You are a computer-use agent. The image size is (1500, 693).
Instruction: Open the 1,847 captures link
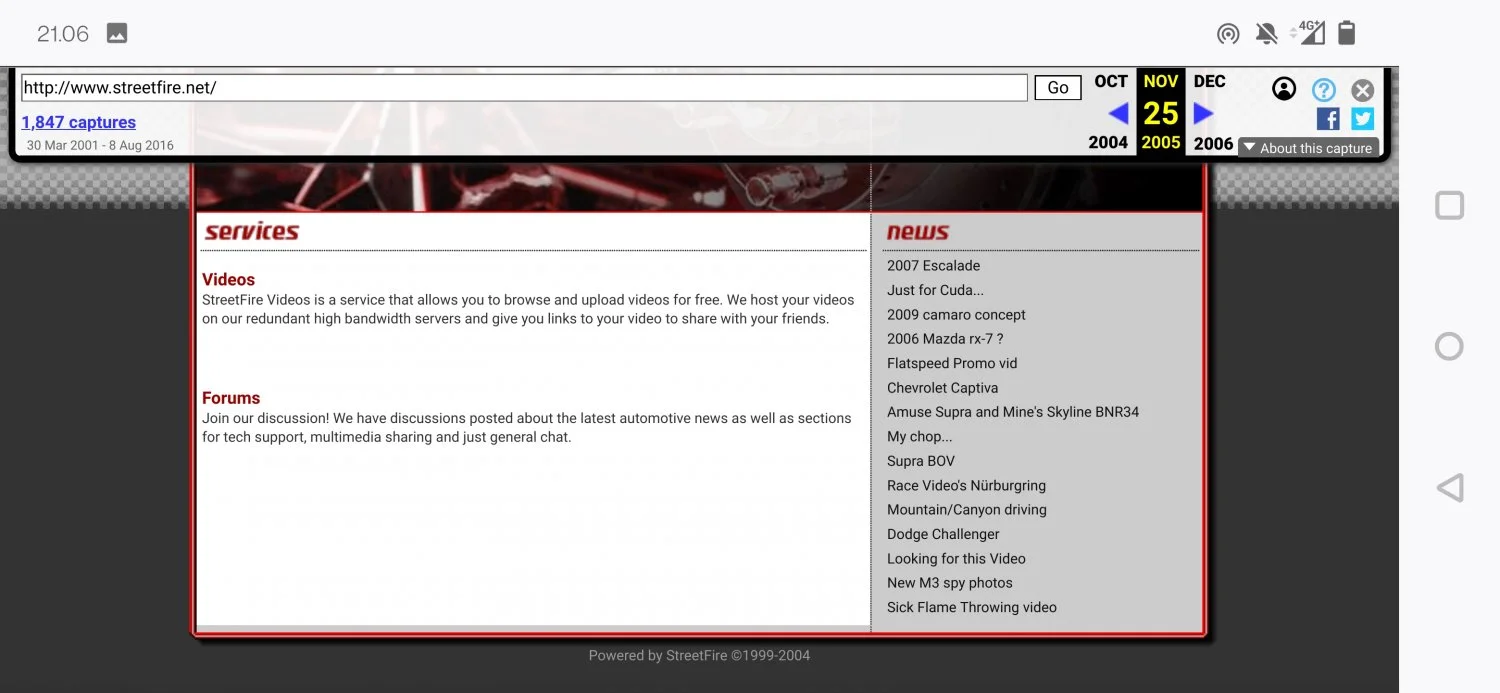(x=78, y=121)
